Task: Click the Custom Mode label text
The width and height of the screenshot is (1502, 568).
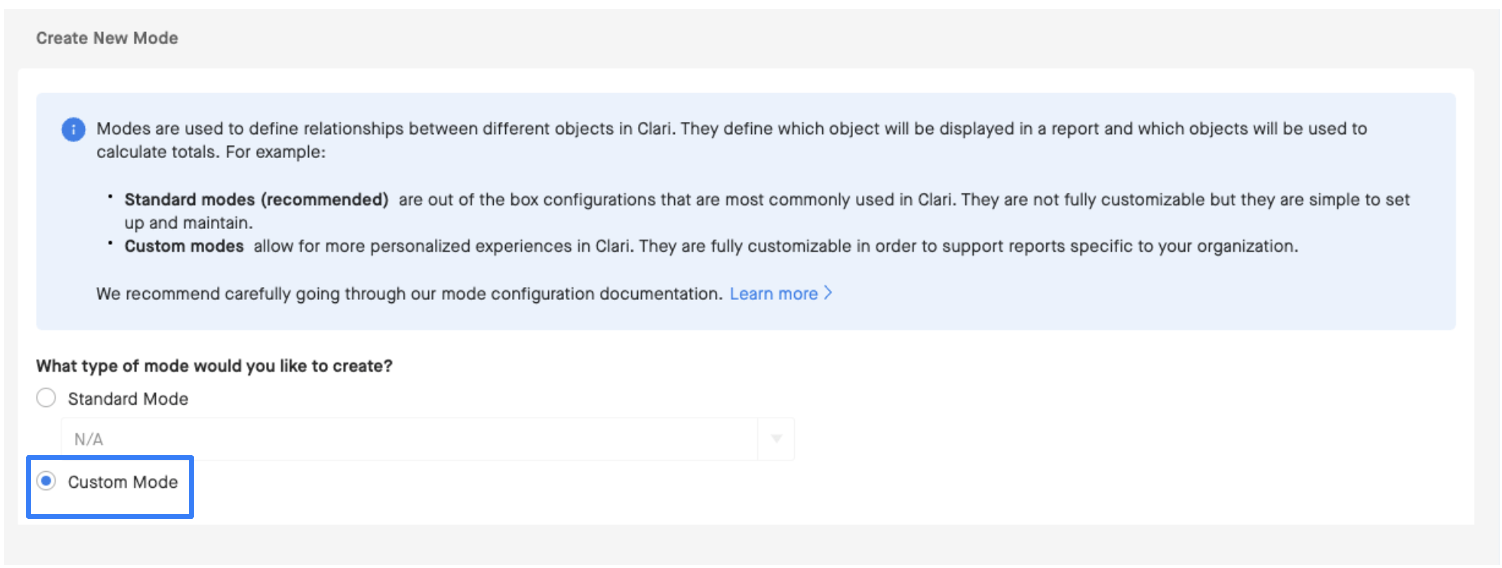Action: point(123,482)
